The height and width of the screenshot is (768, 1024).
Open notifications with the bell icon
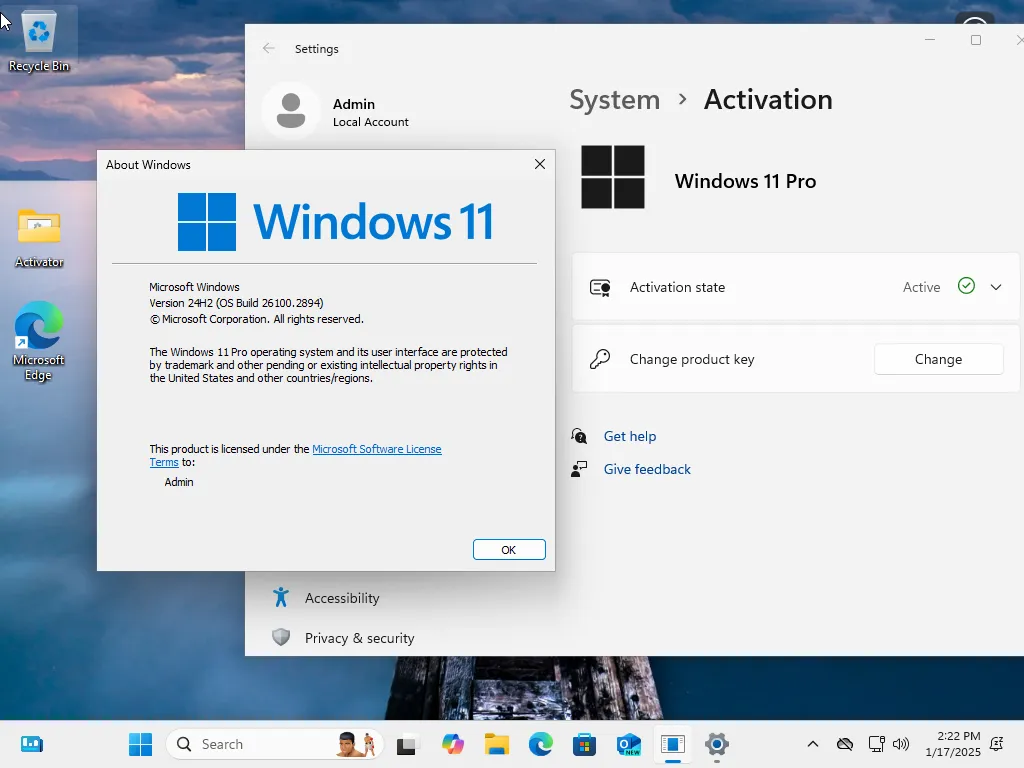click(997, 744)
